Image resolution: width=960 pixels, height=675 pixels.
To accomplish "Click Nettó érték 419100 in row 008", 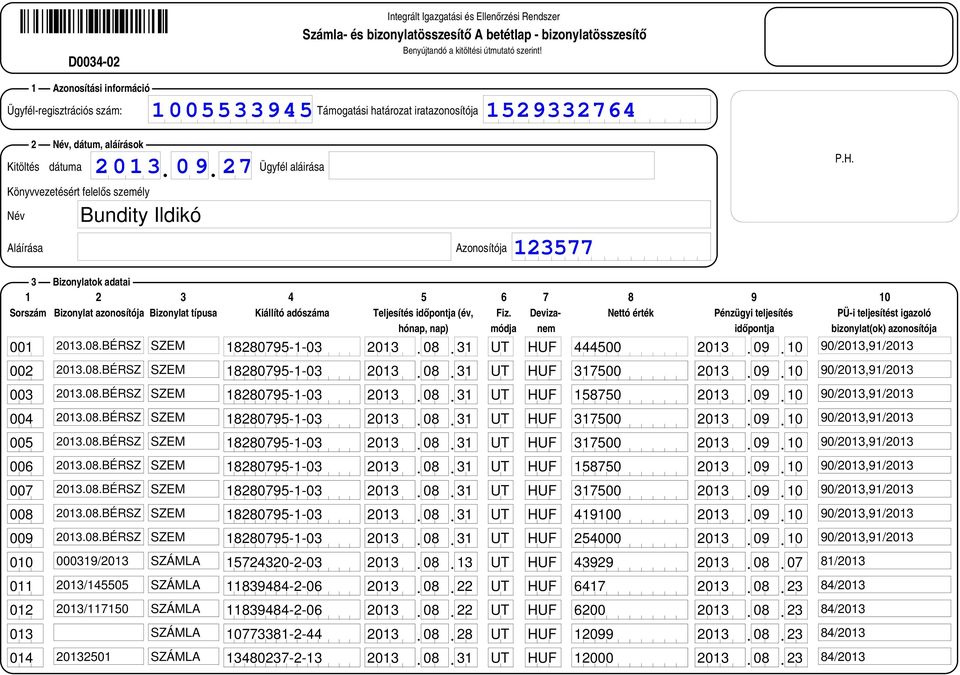I will [x=629, y=514].
